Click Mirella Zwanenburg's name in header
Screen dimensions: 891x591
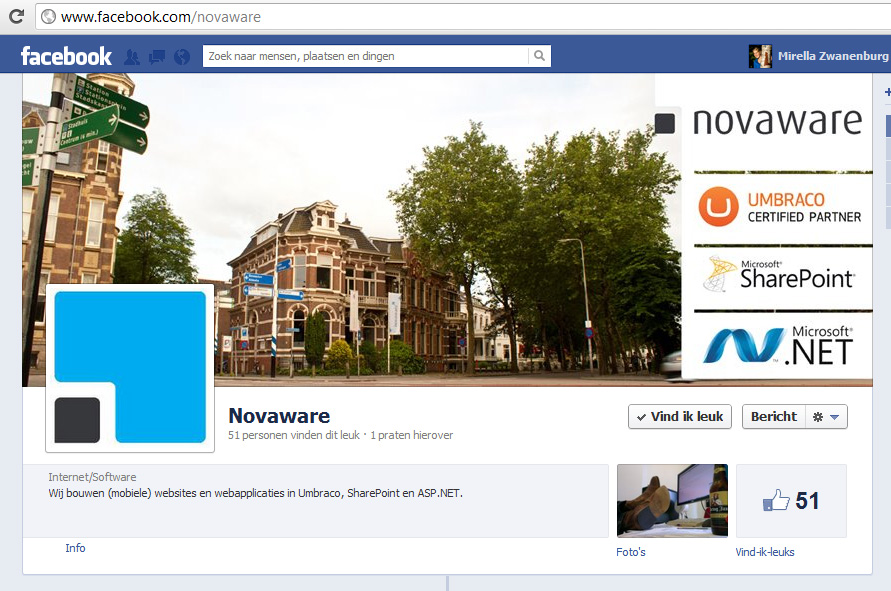coord(832,57)
